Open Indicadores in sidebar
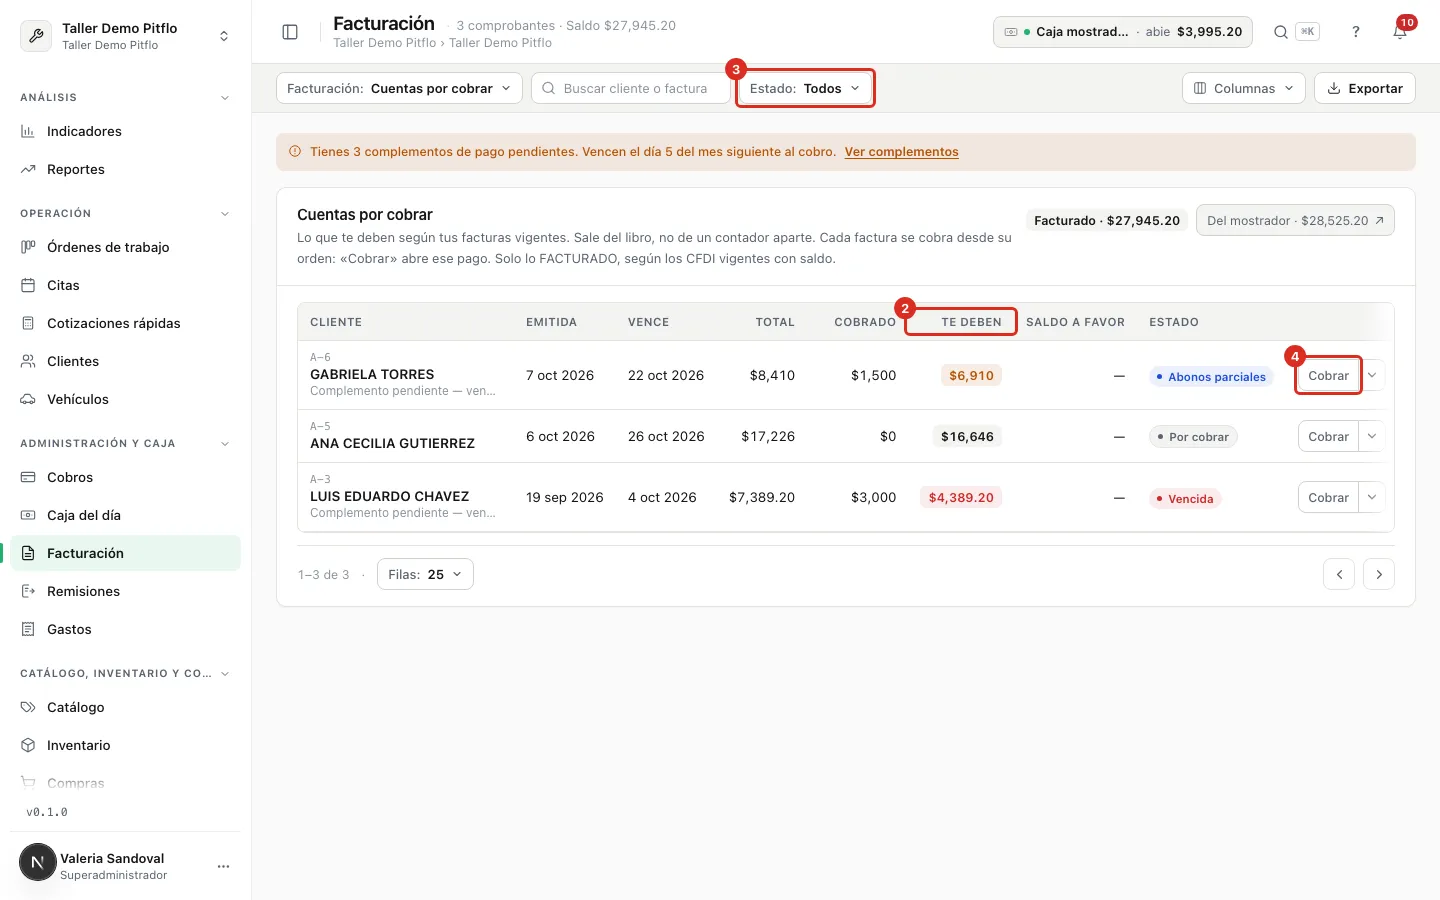 click(x=125, y=131)
